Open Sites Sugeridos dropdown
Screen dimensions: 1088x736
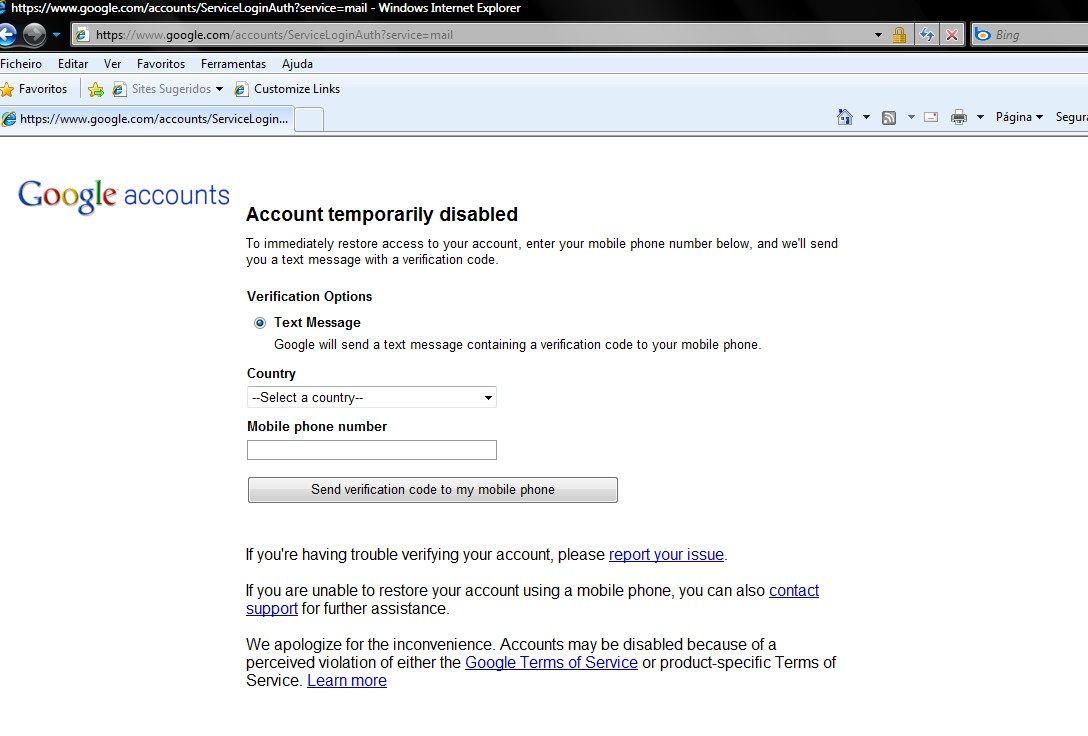coord(168,89)
